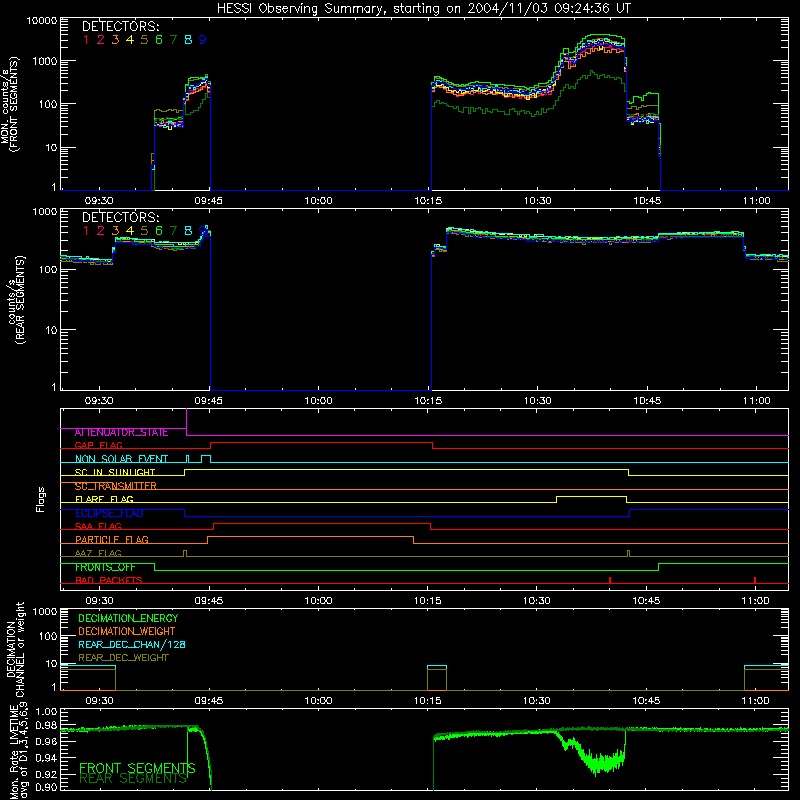The image size is (800, 800).
Task: Click 10:15 tick label under front segments plot
Action: click(428, 201)
